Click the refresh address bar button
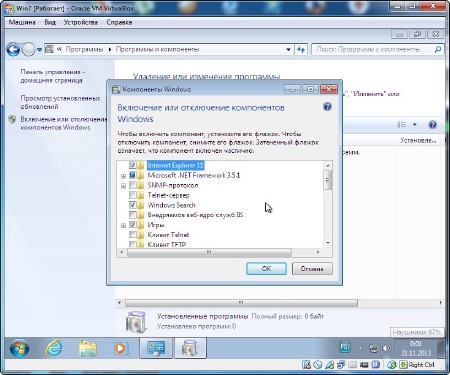Viewport: 450px width, 375px height. (x=301, y=50)
